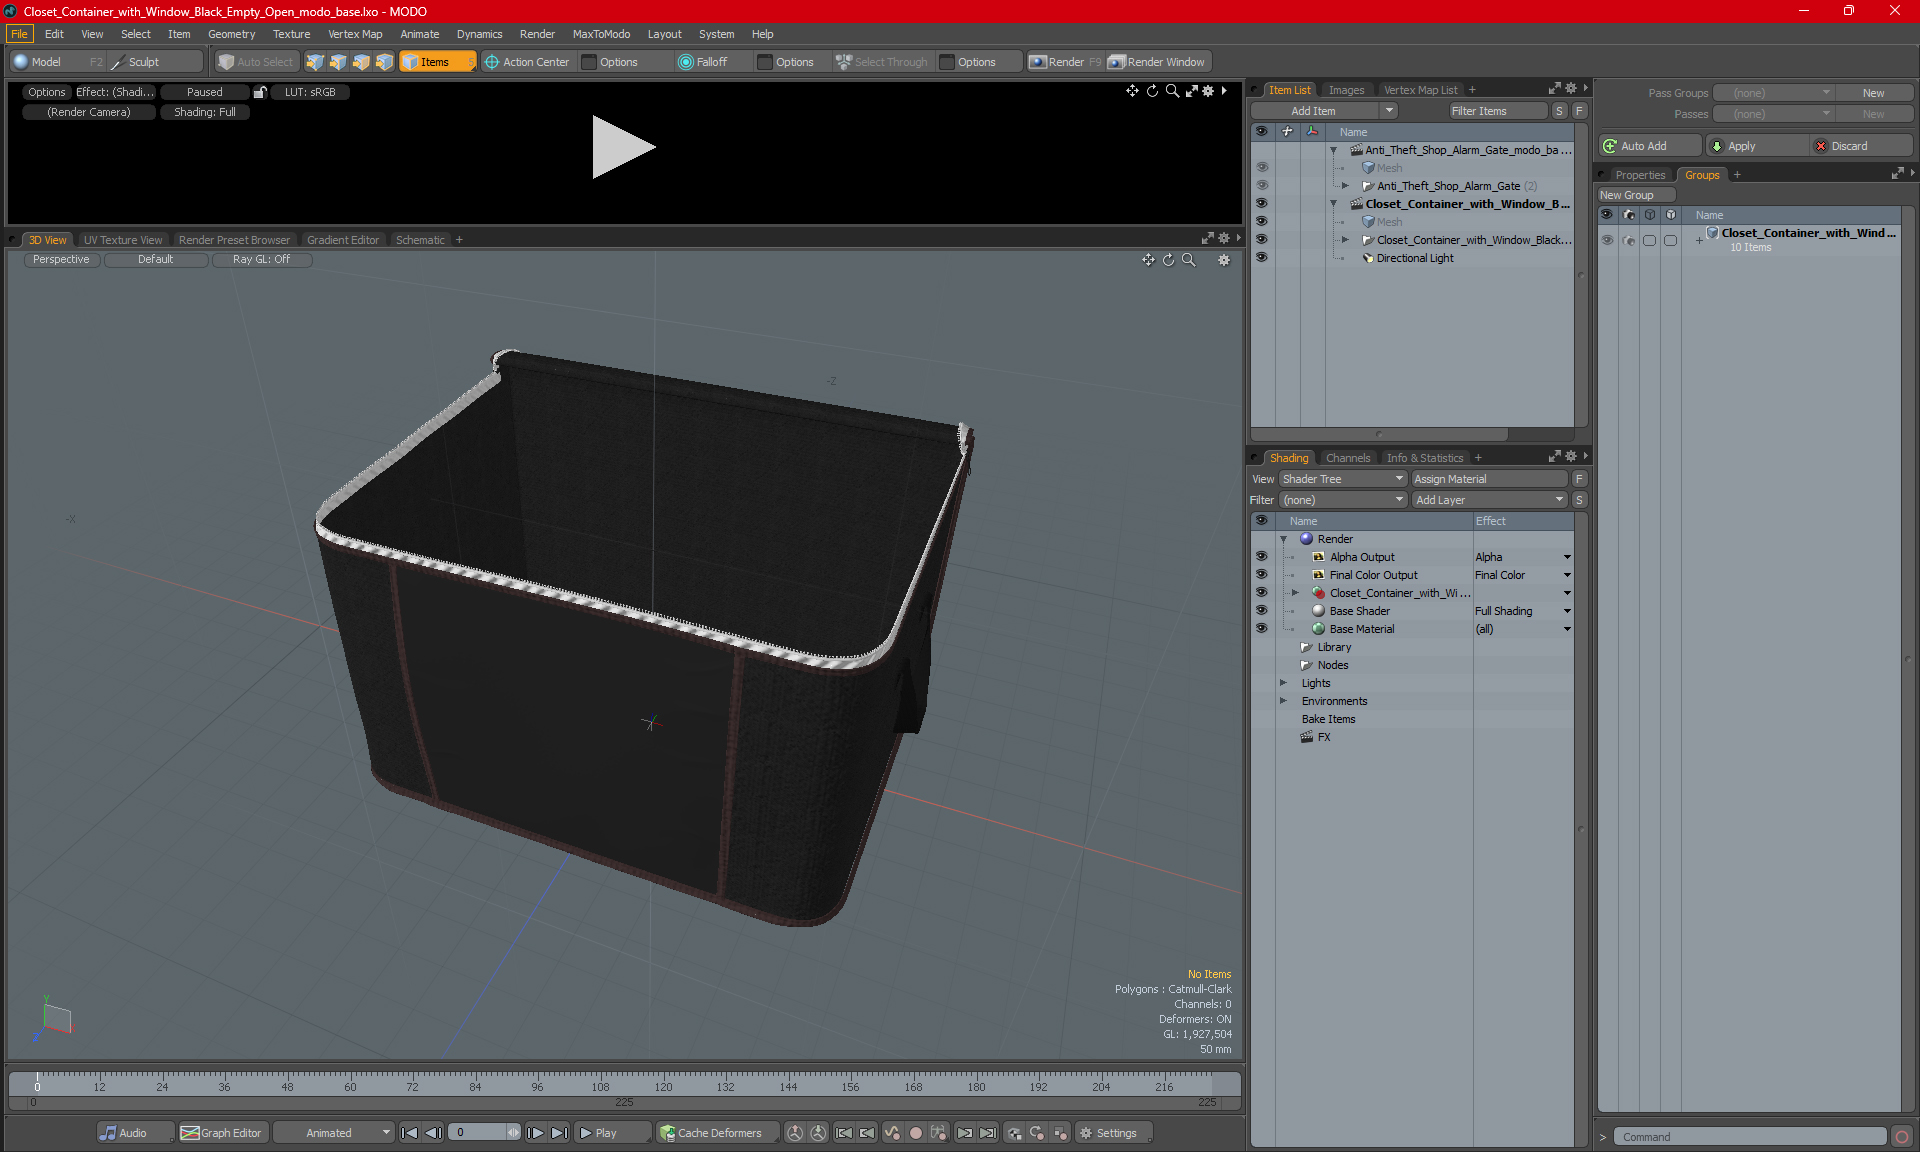Open the Shading tab in properties
This screenshot has width=1920, height=1152.
click(x=1288, y=457)
